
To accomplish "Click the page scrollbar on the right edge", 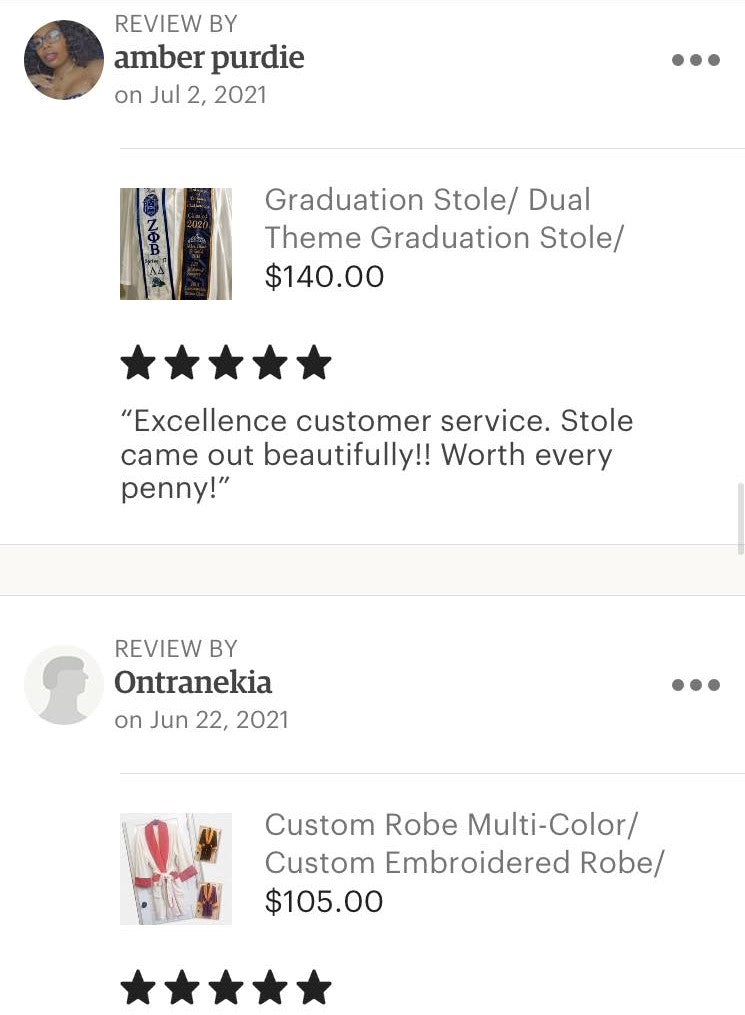I will (740, 518).
